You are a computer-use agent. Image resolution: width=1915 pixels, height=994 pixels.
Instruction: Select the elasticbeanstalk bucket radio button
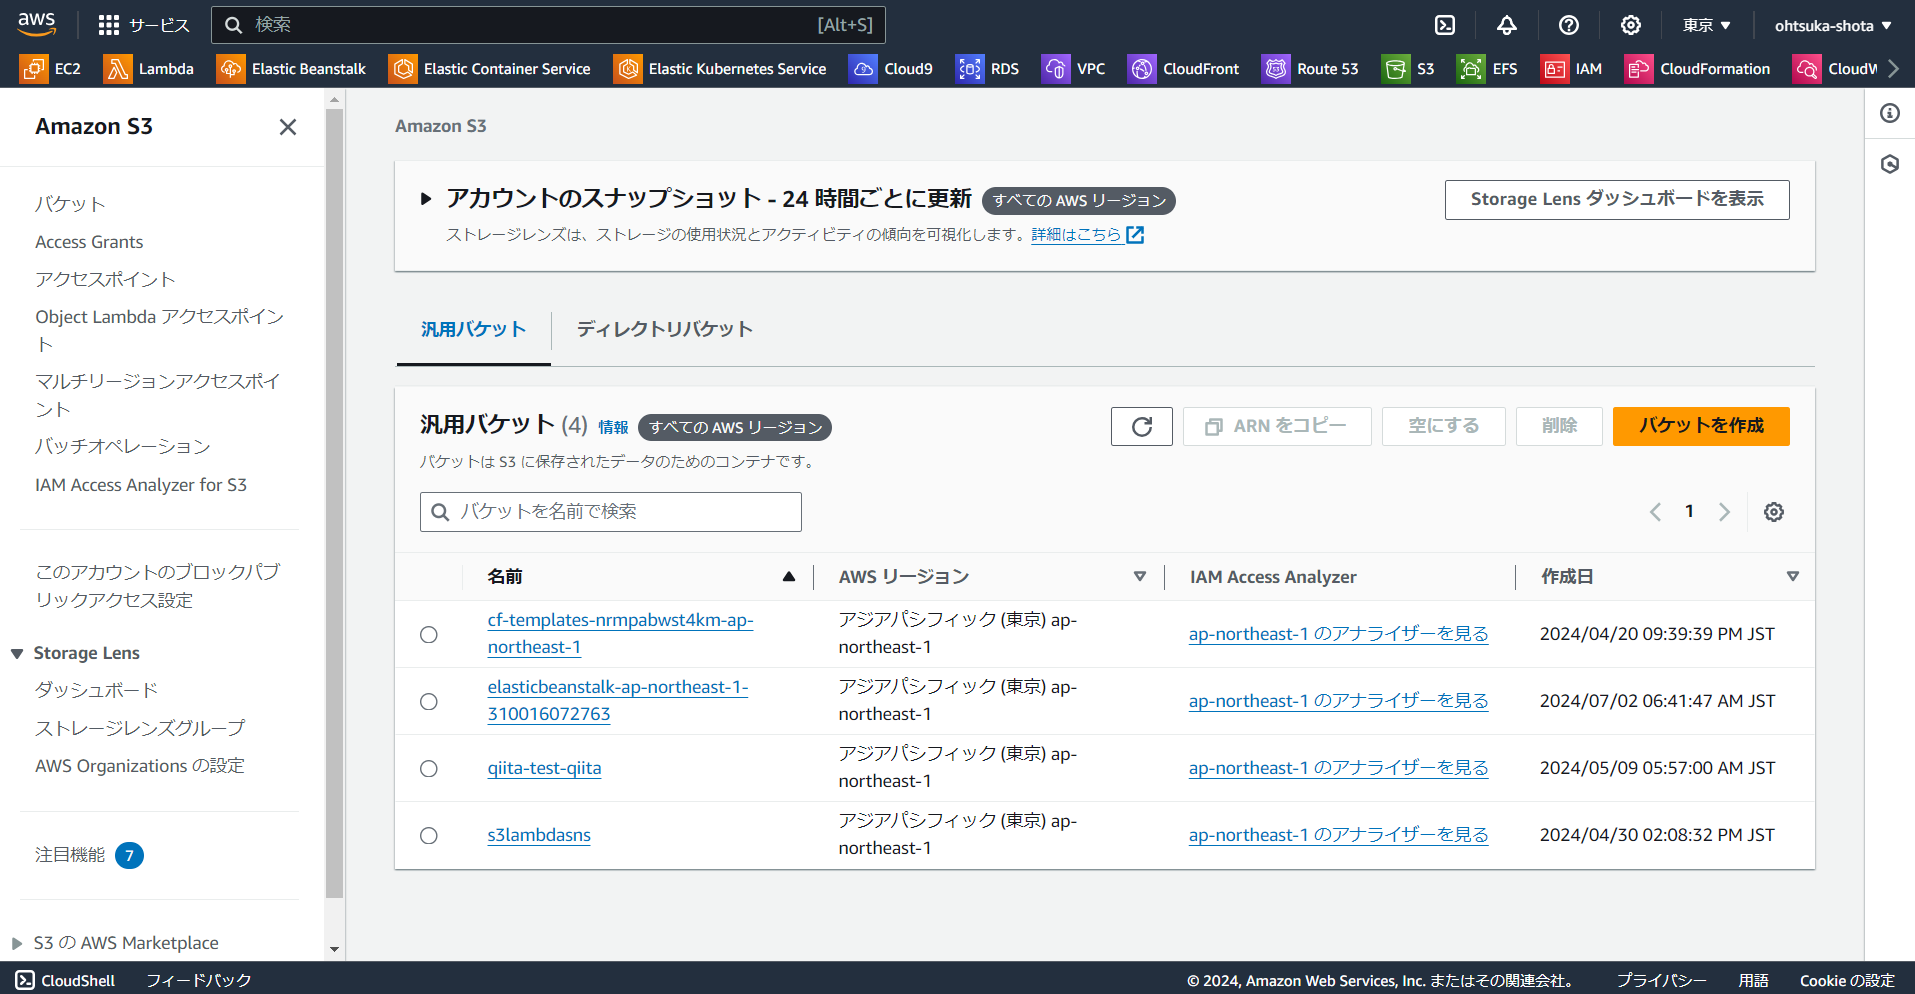pyautogui.click(x=429, y=702)
